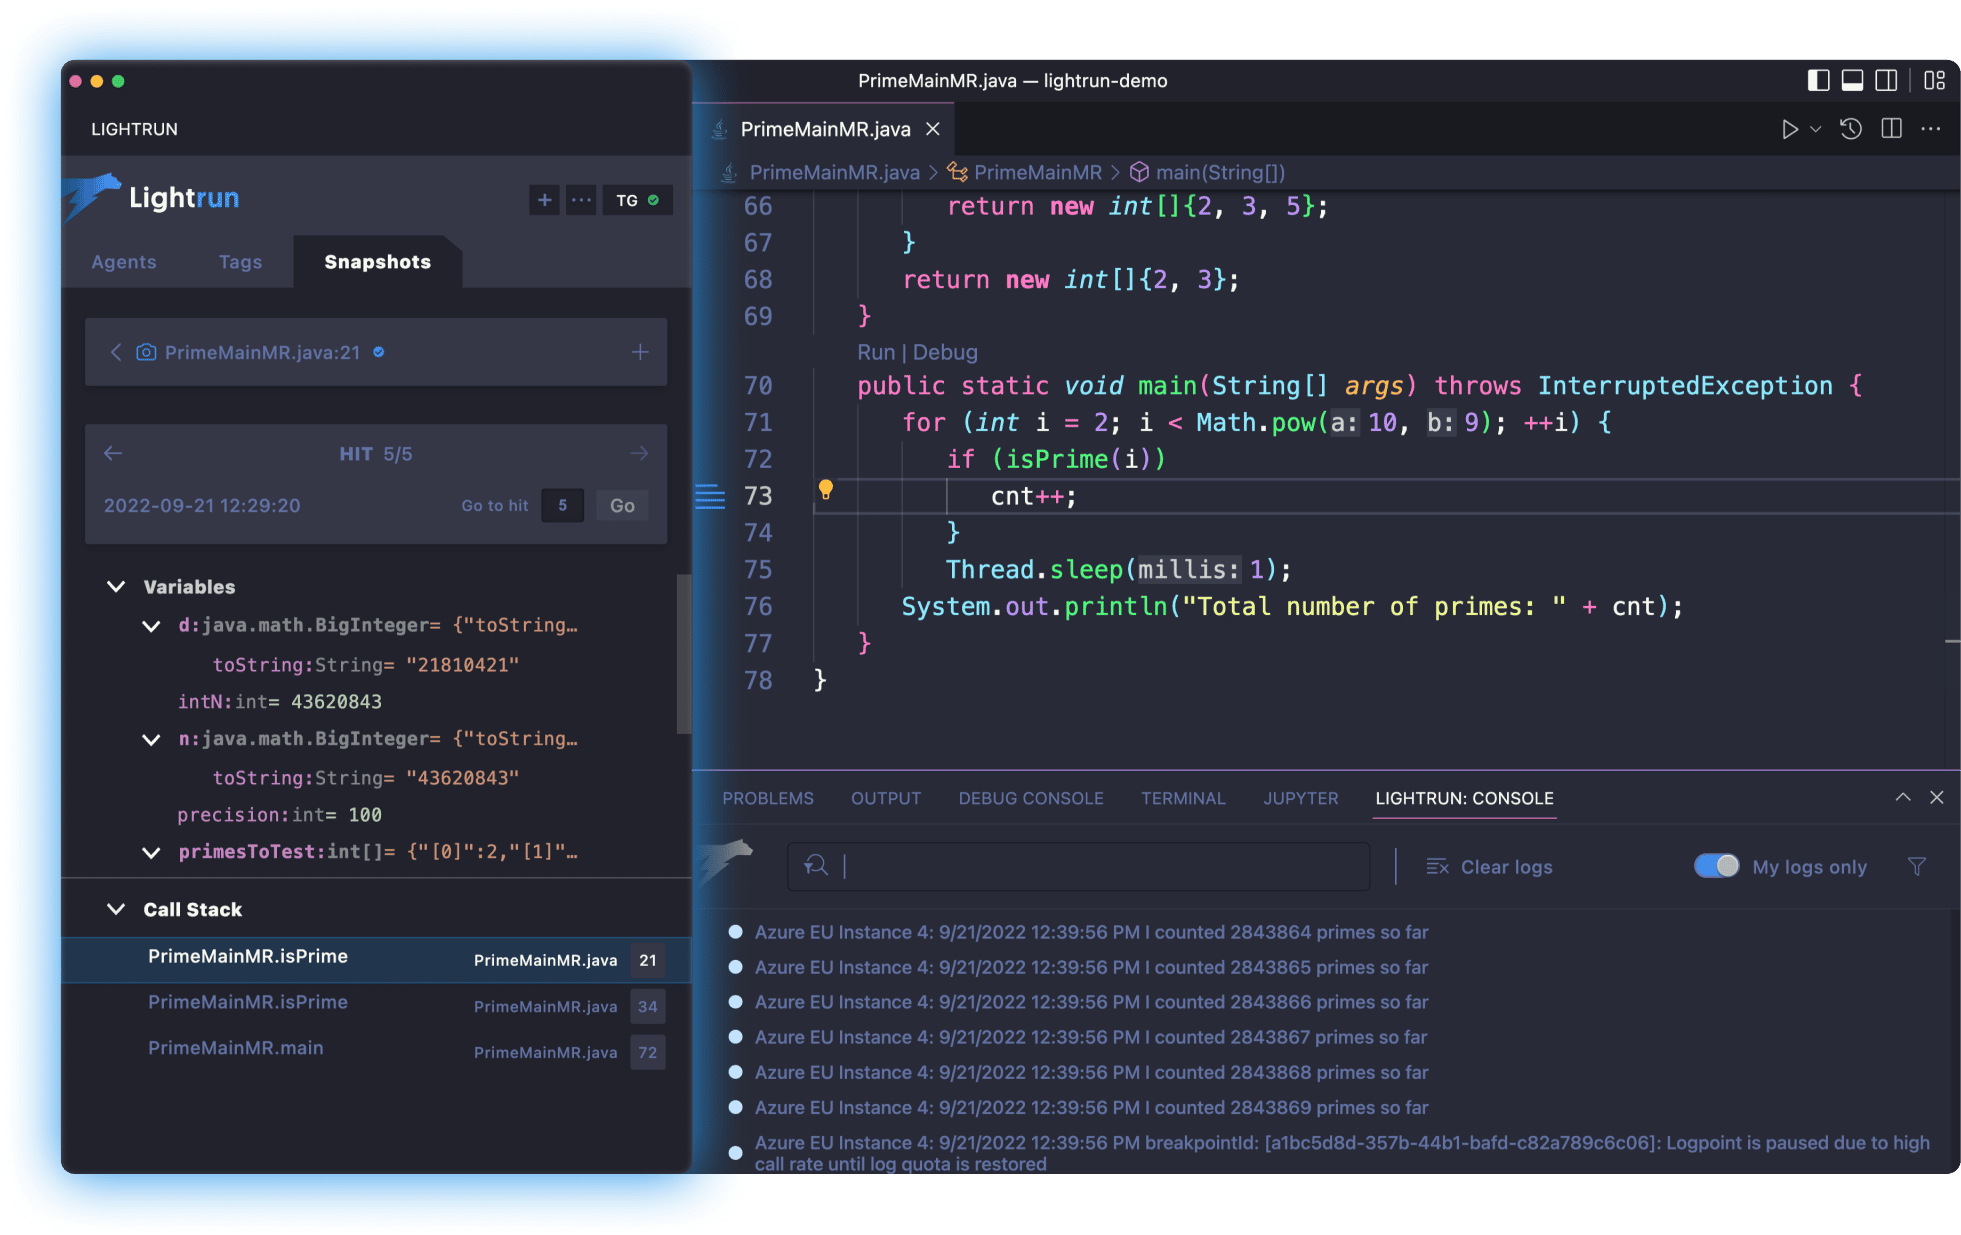
Task: Toggle secondary sidebar layout icon
Action: tap(1886, 81)
